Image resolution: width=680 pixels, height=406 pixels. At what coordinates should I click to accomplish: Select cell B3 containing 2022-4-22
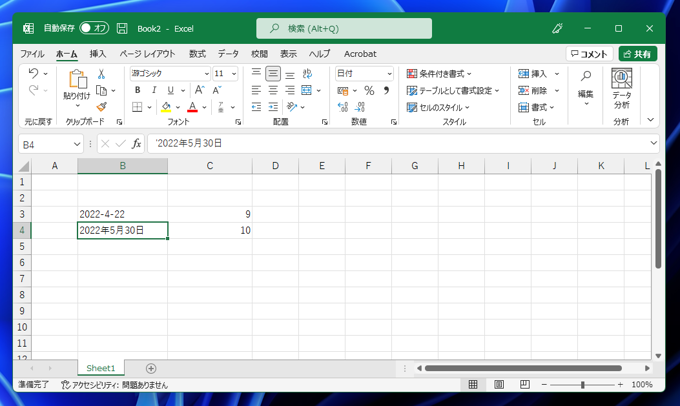point(122,214)
